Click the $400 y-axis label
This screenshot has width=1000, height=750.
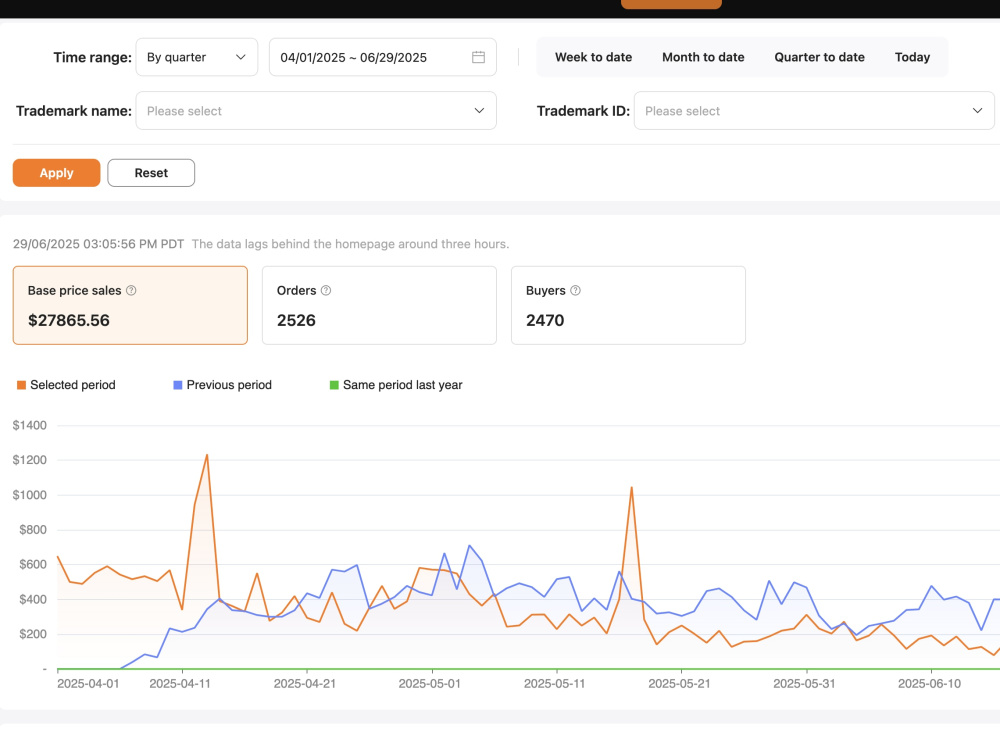pos(33,599)
